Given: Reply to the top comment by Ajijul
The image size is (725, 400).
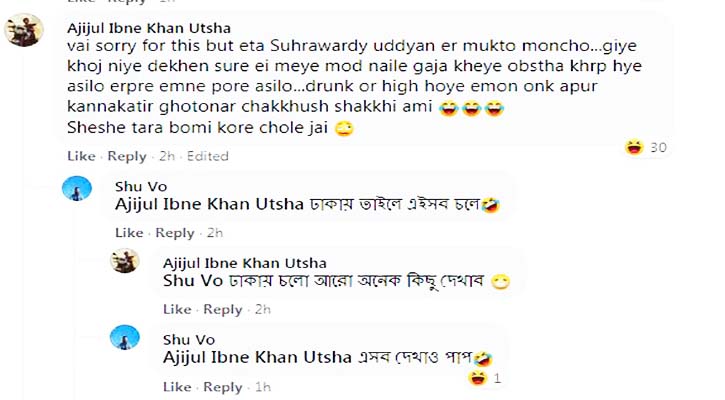Looking at the screenshot, I should click(x=126, y=156).
